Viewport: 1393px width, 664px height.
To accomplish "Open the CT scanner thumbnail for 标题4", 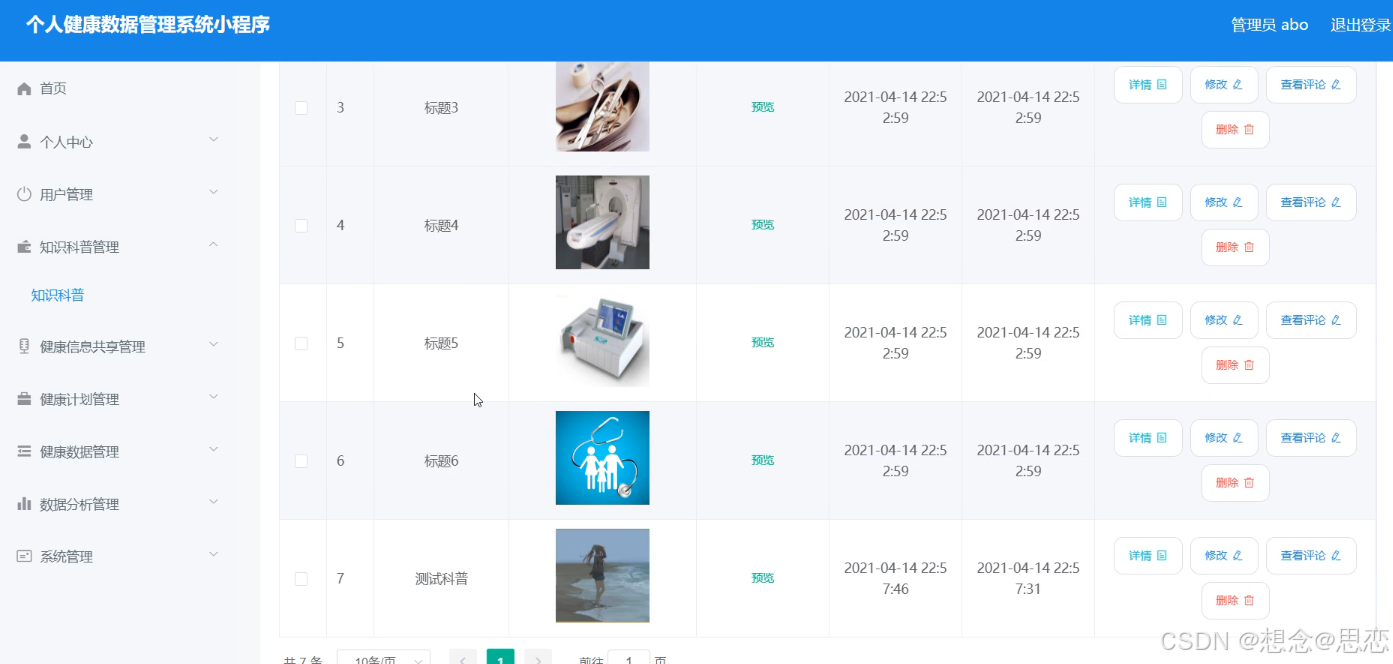I will tap(602, 222).
